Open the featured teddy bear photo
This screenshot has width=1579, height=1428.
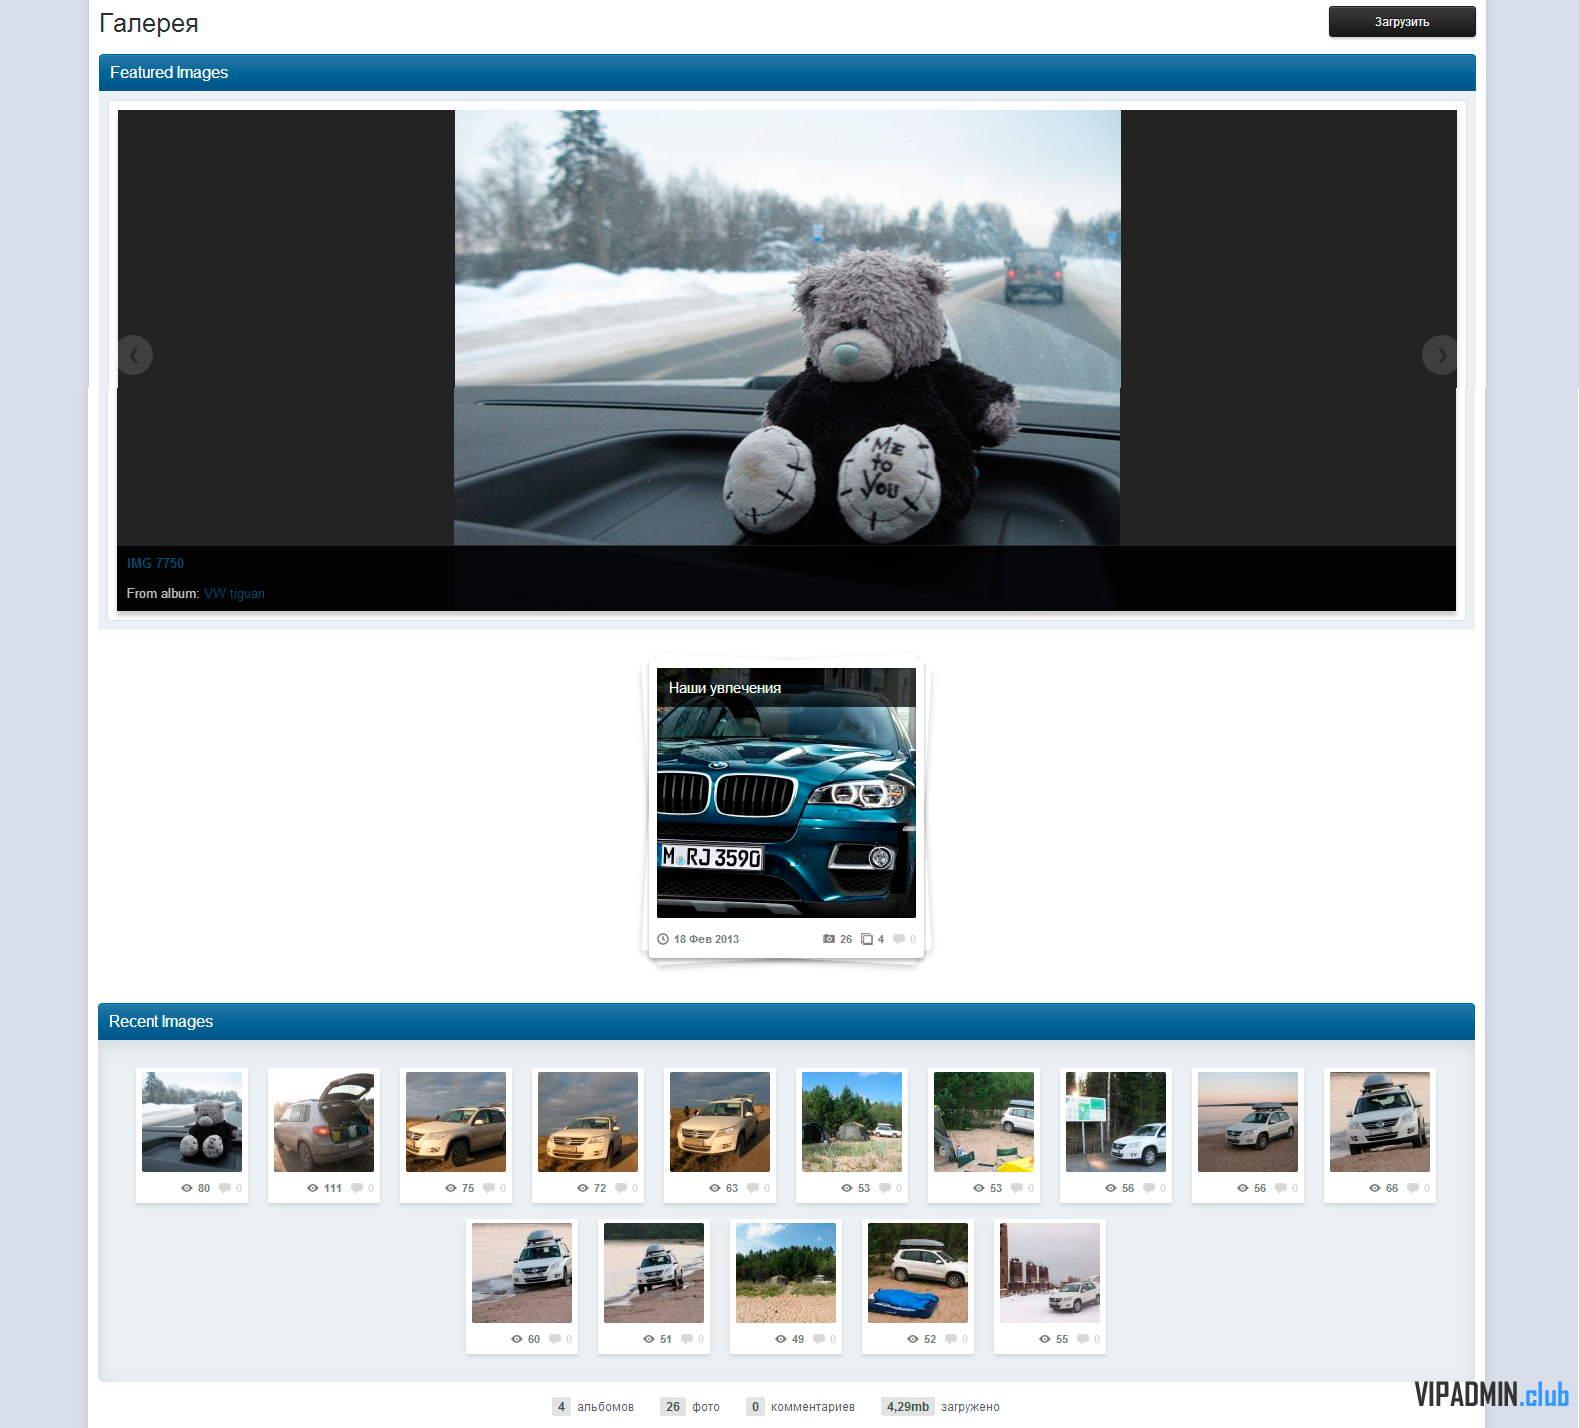click(x=787, y=328)
